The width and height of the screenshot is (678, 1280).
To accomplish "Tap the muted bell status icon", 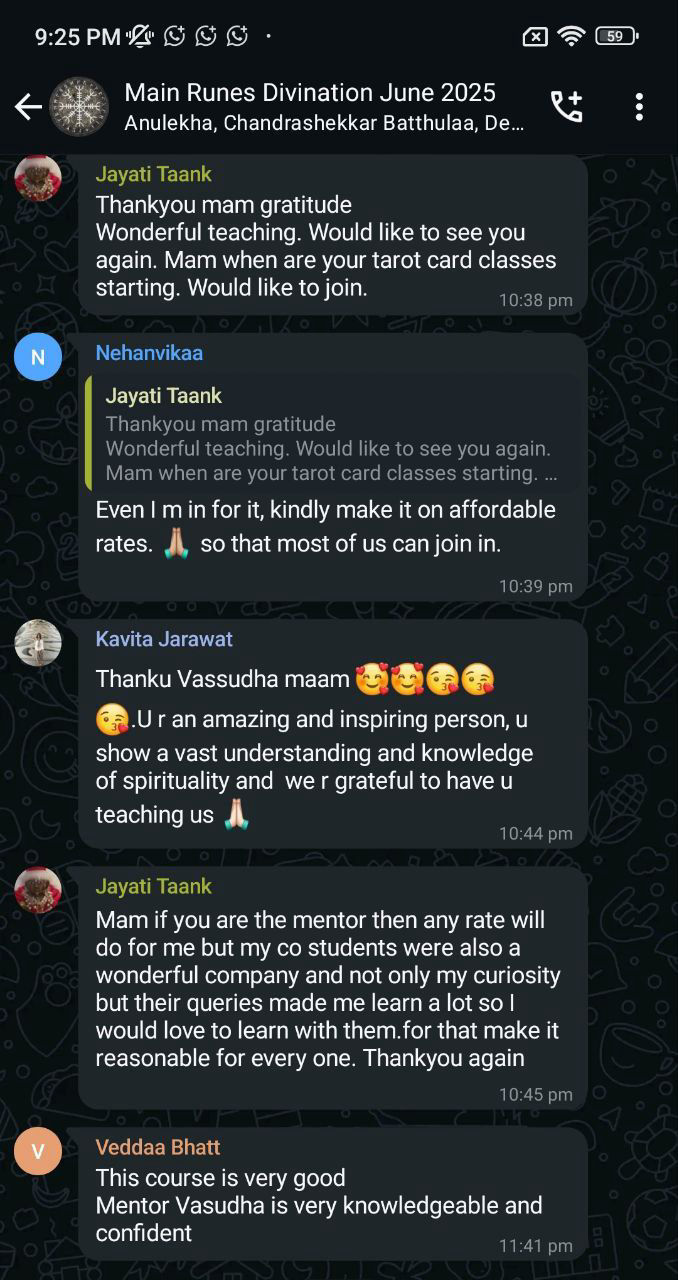I will tap(138, 37).
